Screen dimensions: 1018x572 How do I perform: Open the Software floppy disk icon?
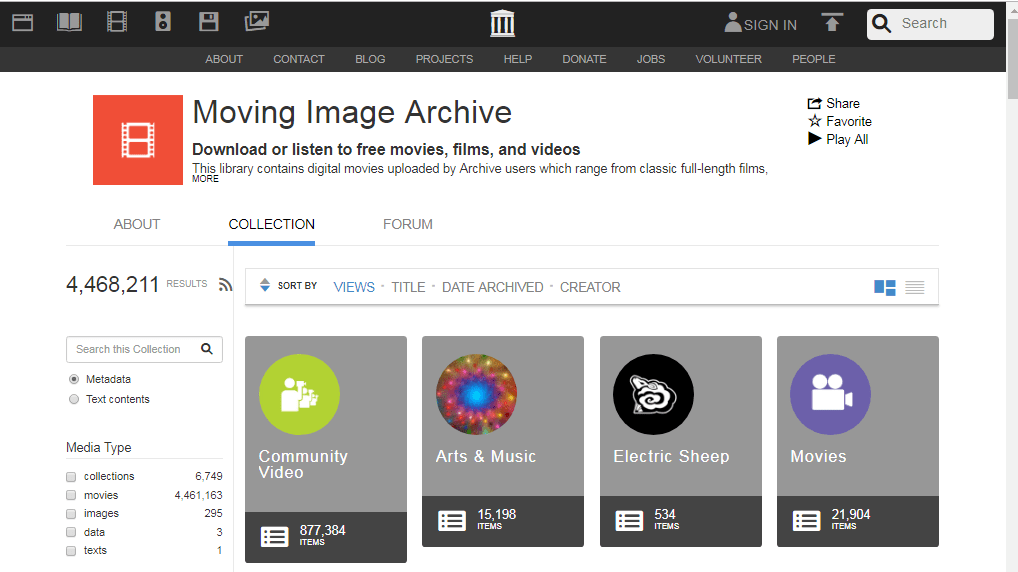click(x=208, y=21)
